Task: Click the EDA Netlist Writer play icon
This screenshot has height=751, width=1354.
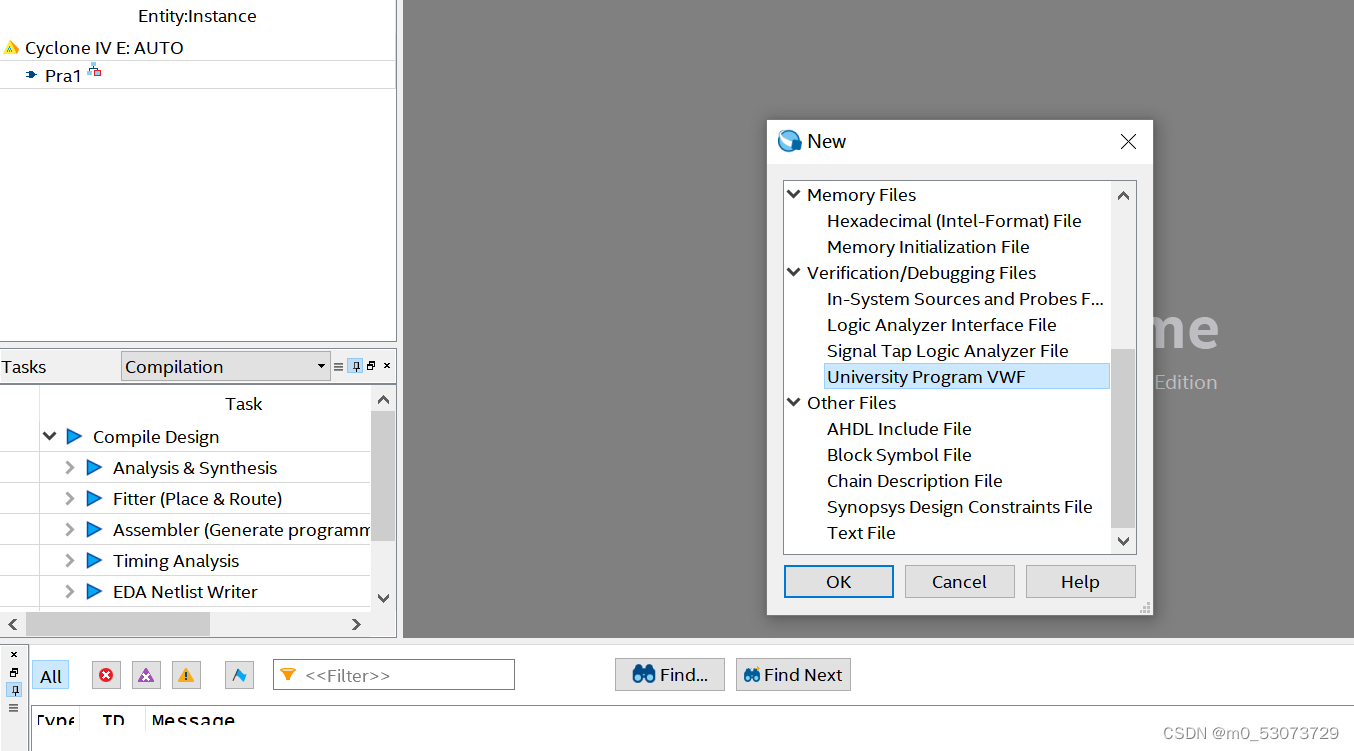Action: click(94, 591)
